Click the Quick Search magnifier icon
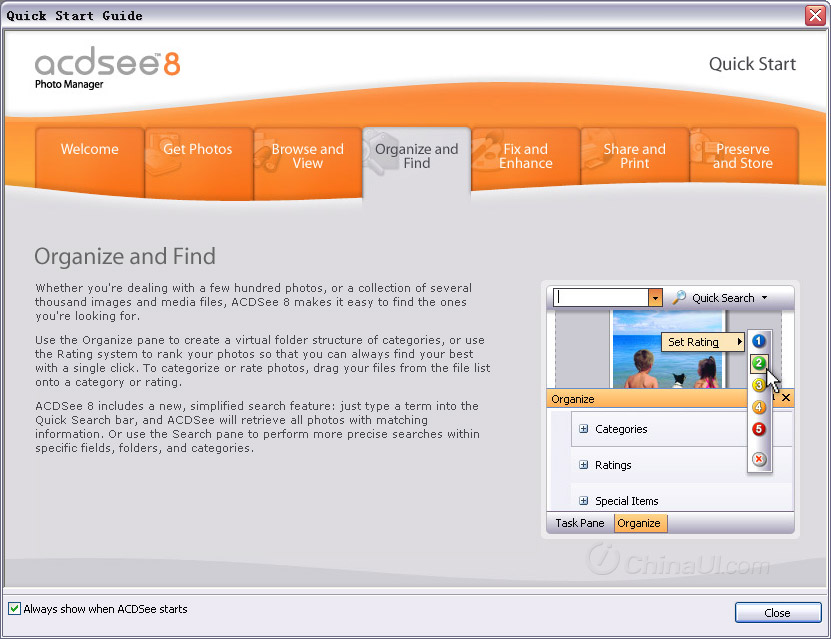This screenshot has height=639, width=831. click(x=679, y=298)
